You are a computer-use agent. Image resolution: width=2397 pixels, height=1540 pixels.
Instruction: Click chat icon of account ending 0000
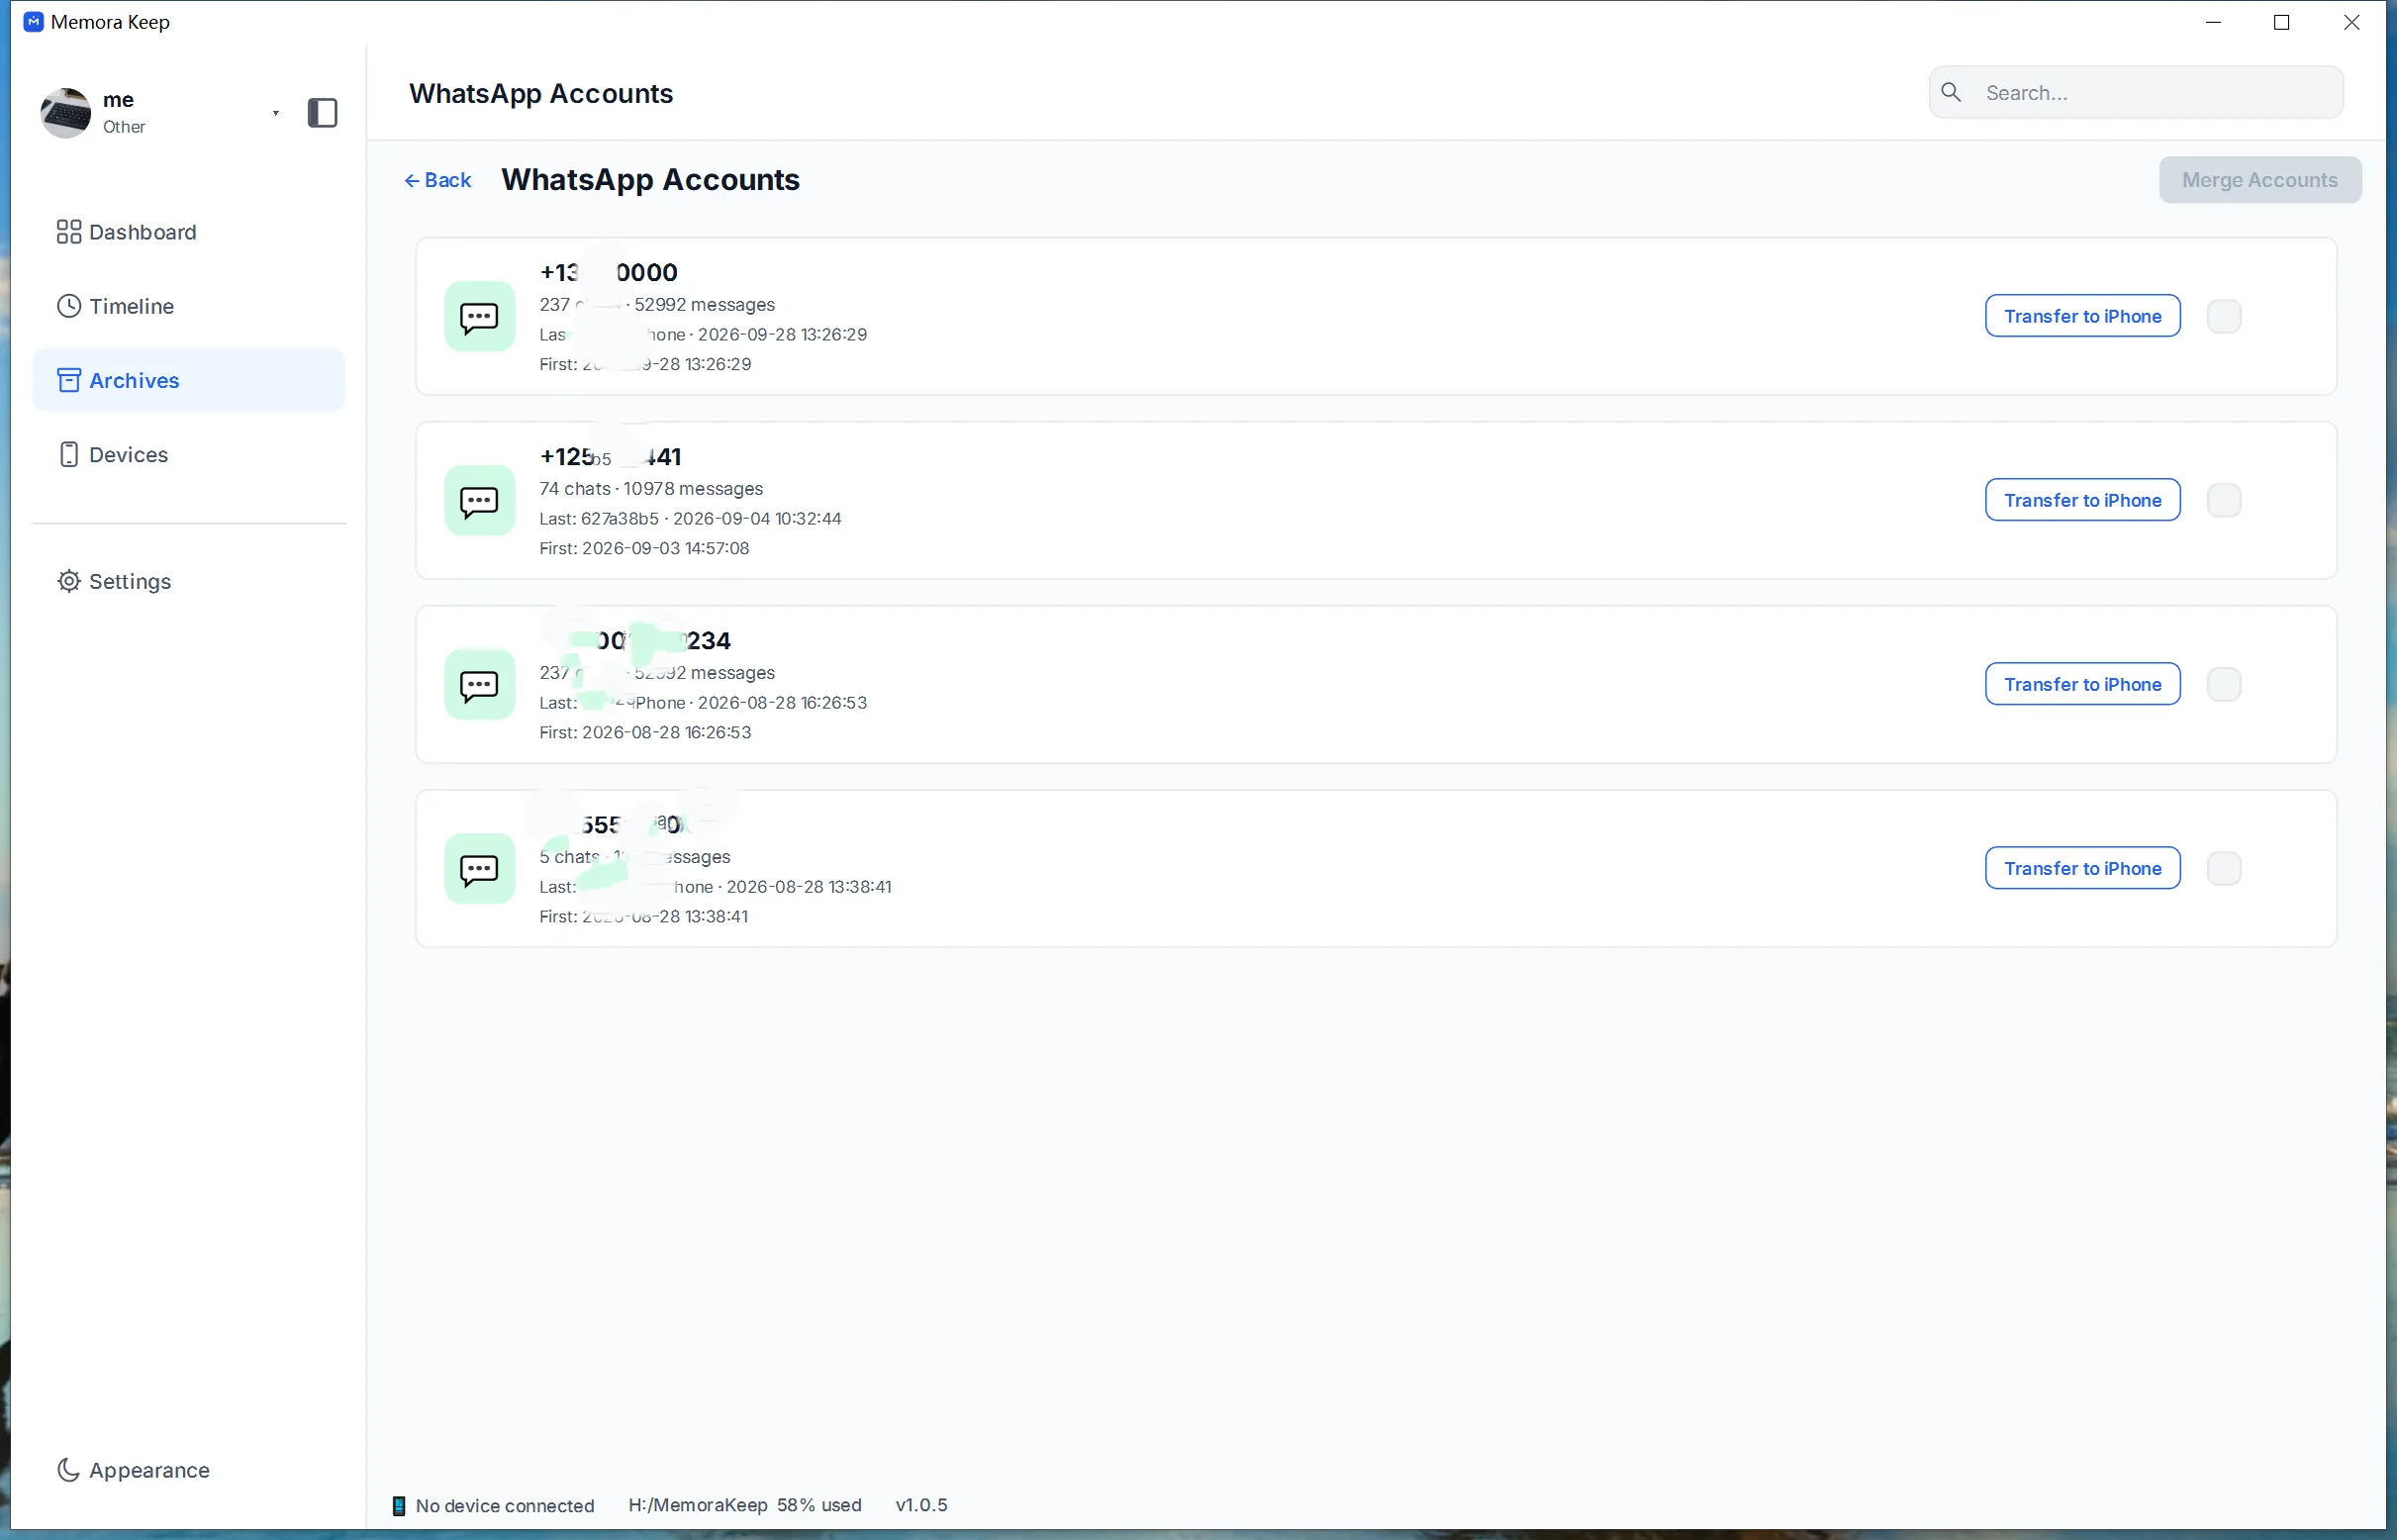click(x=479, y=316)
